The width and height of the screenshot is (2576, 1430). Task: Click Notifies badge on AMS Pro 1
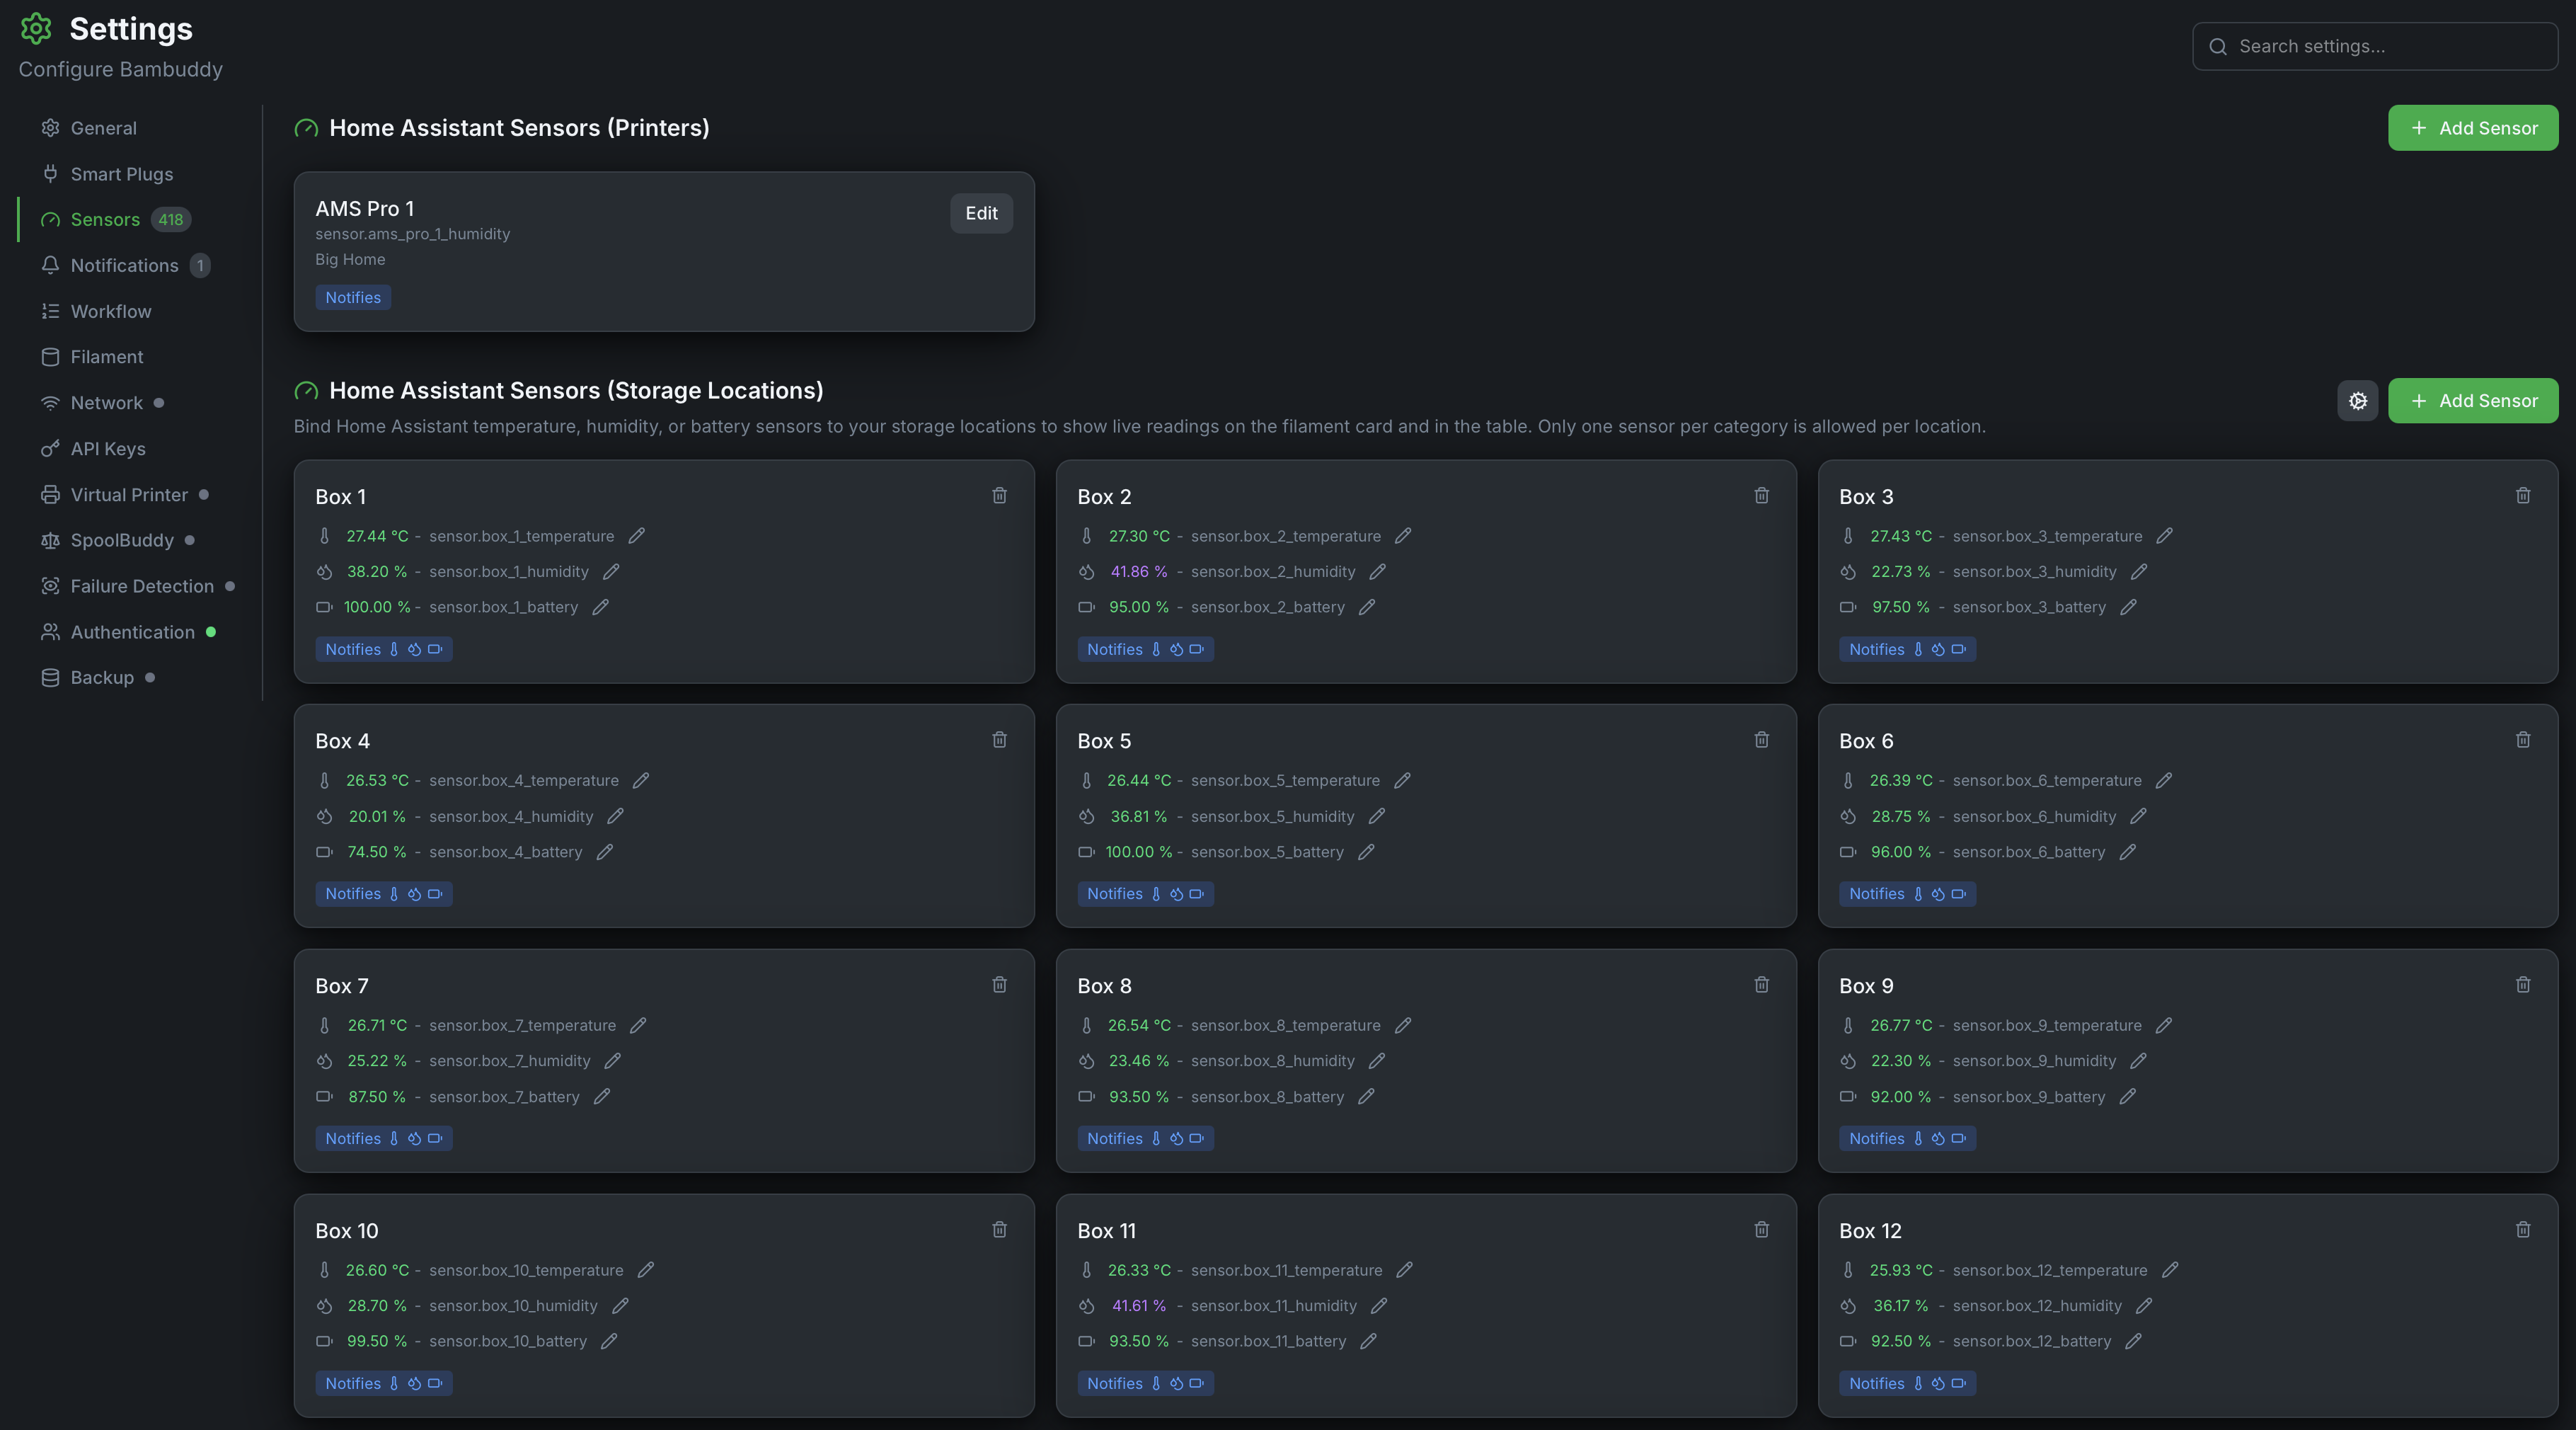click(x=353, y=297)
